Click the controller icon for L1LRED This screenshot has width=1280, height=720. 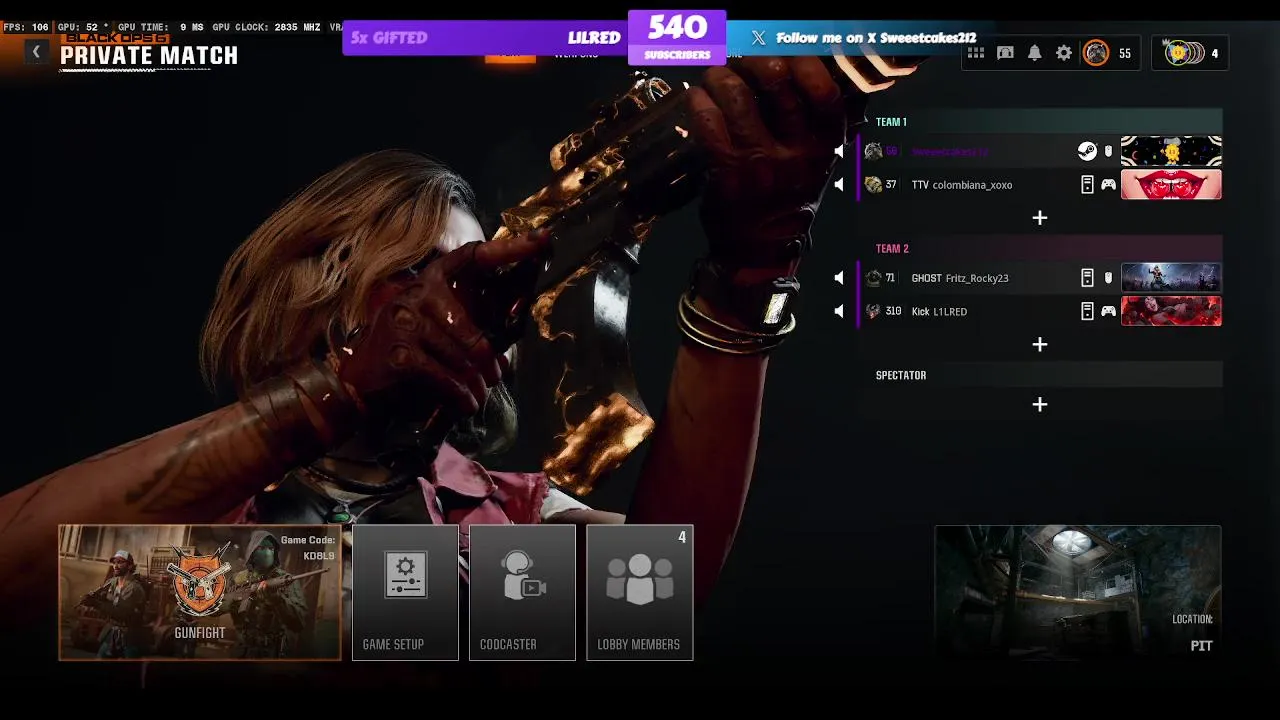pos(1108,311)
